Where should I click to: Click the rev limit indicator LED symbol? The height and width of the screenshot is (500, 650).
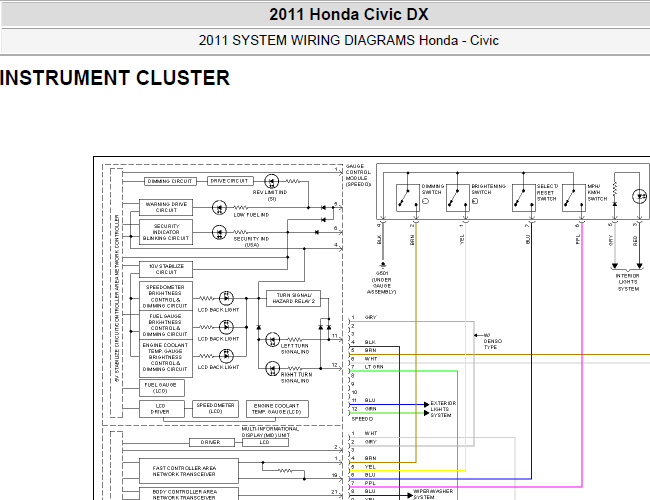(x=272, y=181)
